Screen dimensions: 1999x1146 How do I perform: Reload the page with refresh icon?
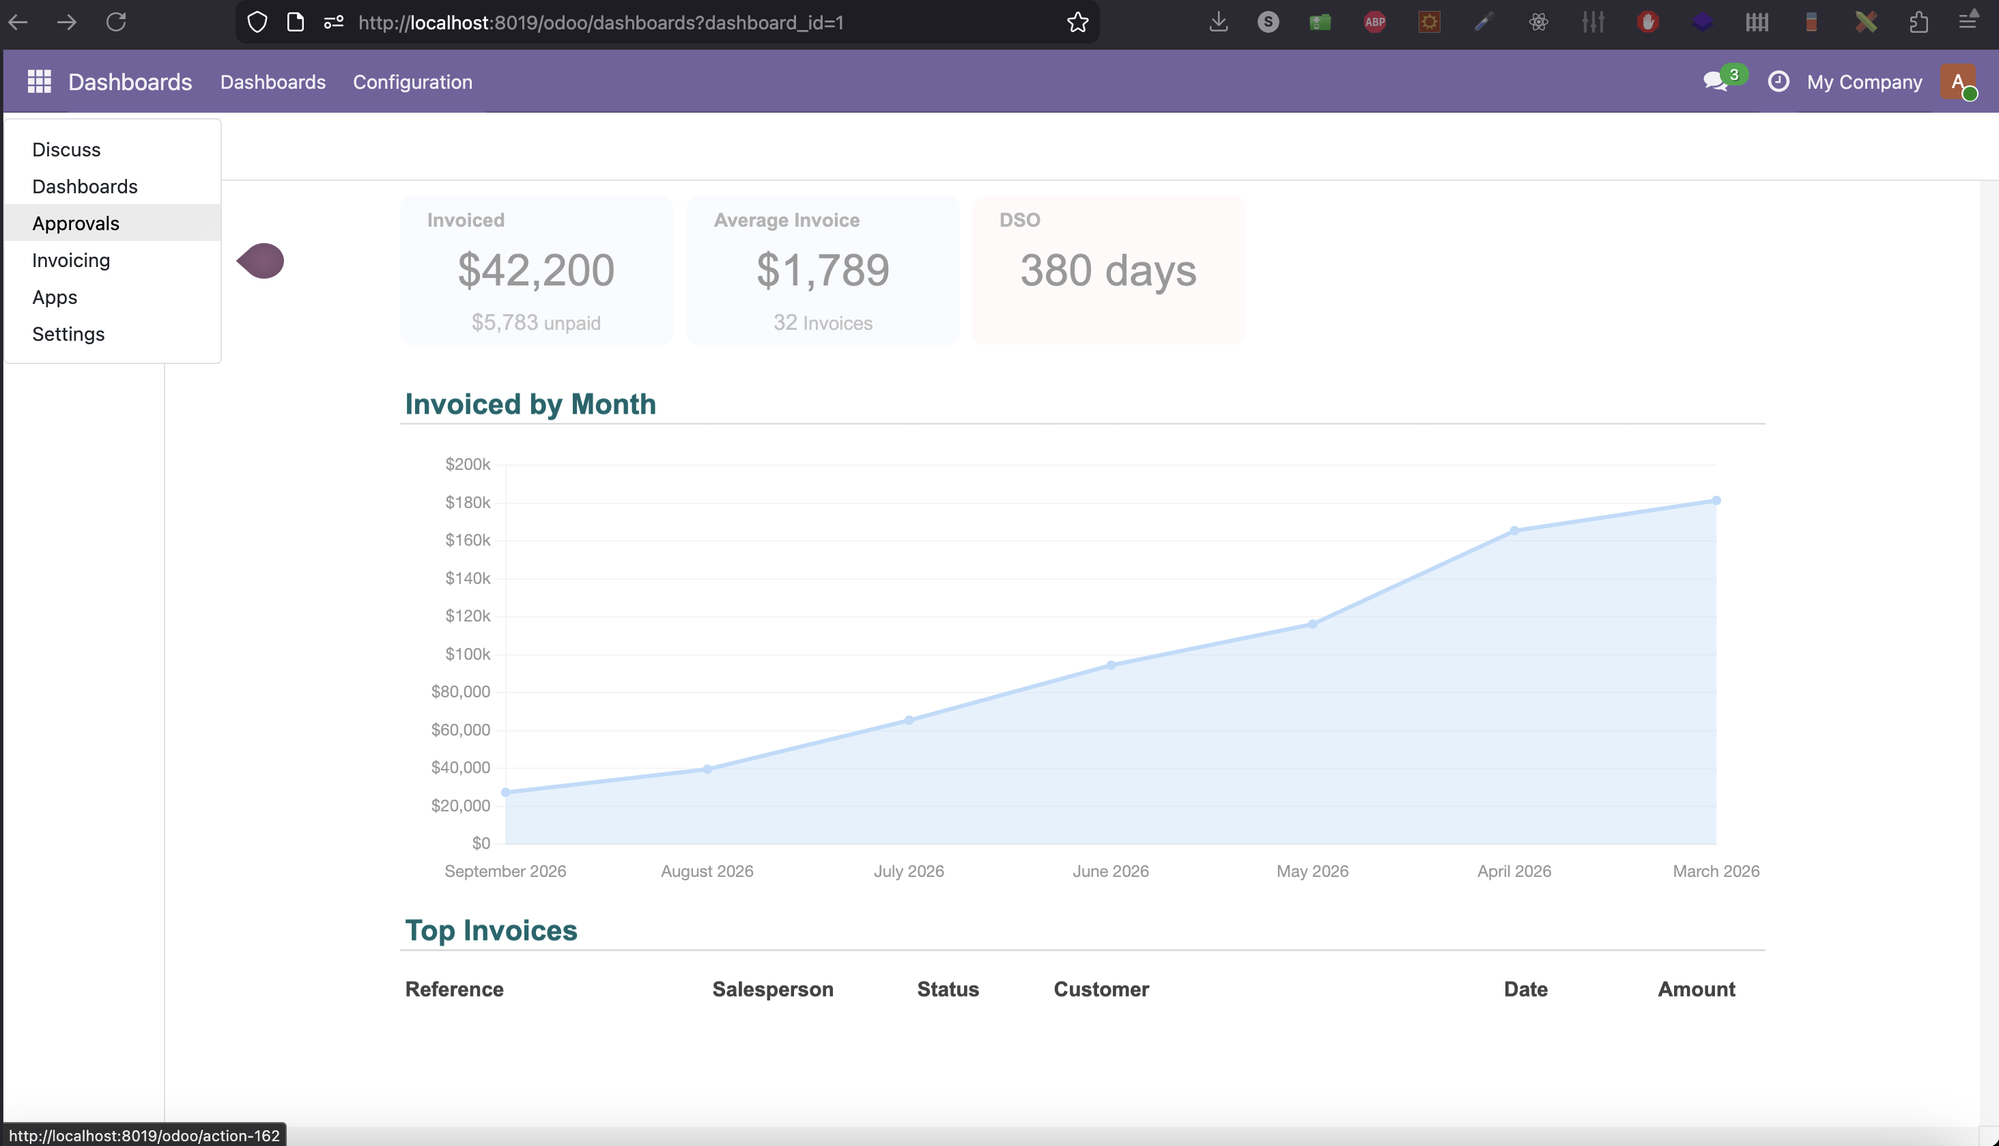point(116,22)
